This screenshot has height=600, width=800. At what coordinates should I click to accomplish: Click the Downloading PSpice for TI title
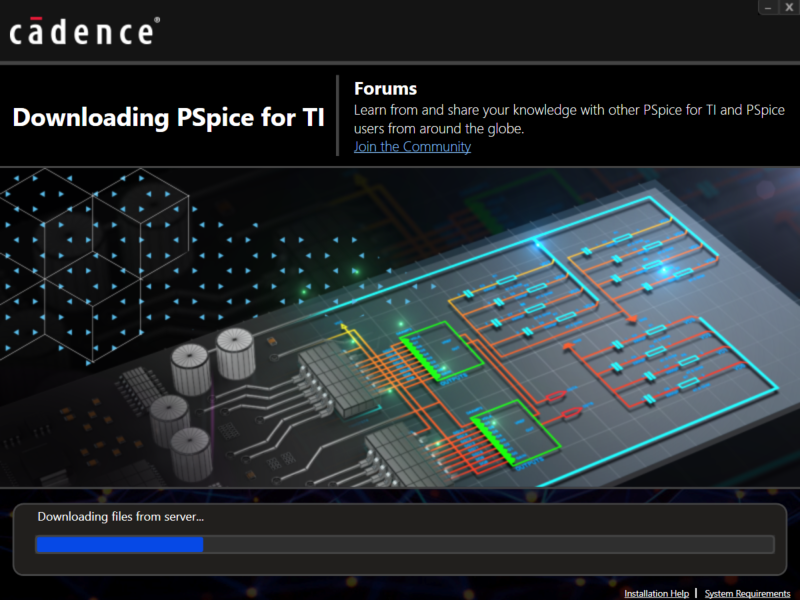(168, 117)
